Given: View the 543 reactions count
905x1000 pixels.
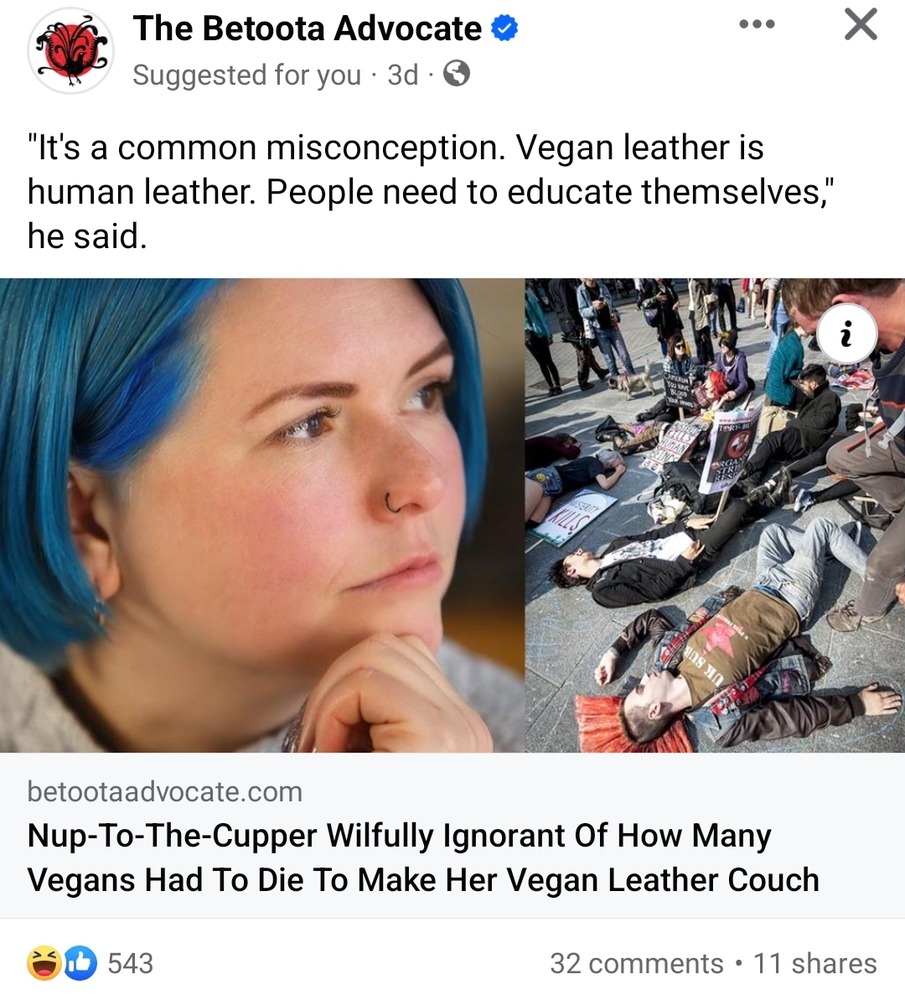Looking at the screenshot, I should click(x=130, y=963).
